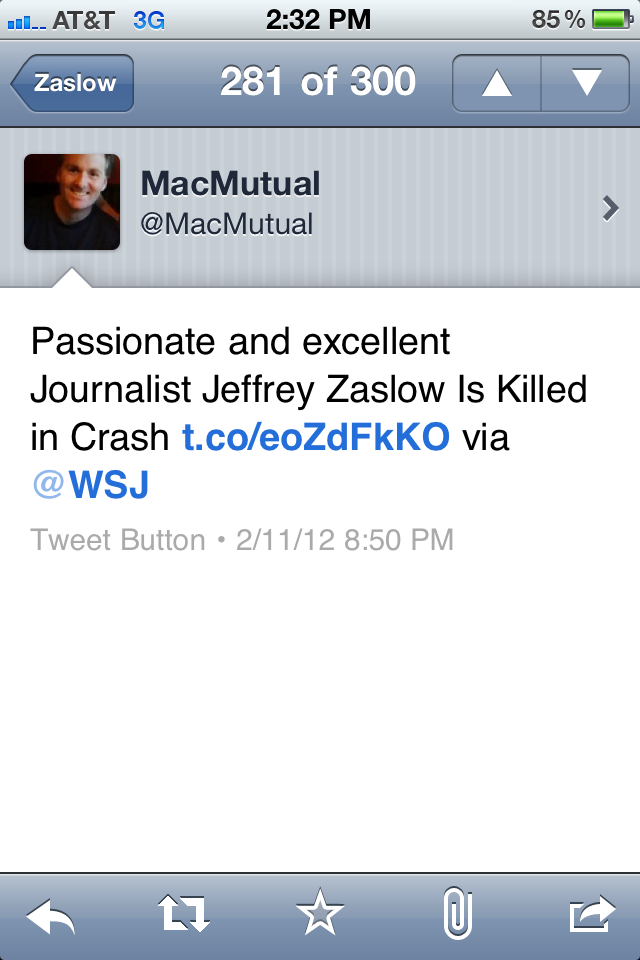Tap MacMutual's profile photo
This screenshot has height=960, width=640.
pyautogui.click(x=72, y=202)
